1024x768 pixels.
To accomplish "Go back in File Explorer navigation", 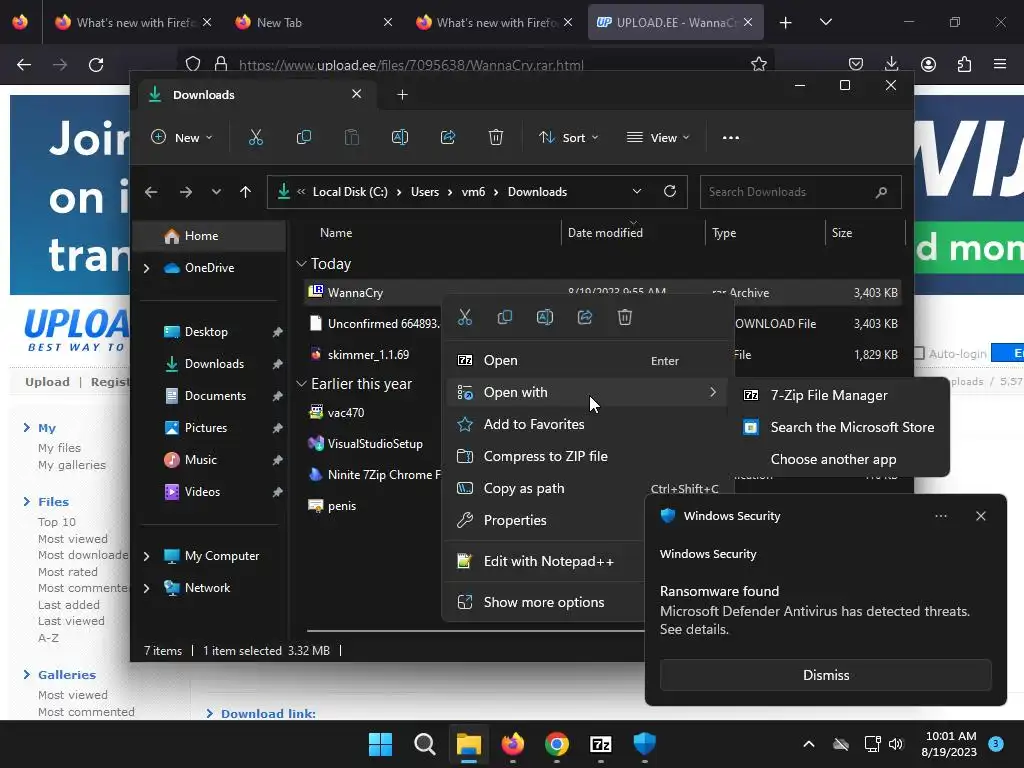I will (152, 192).
